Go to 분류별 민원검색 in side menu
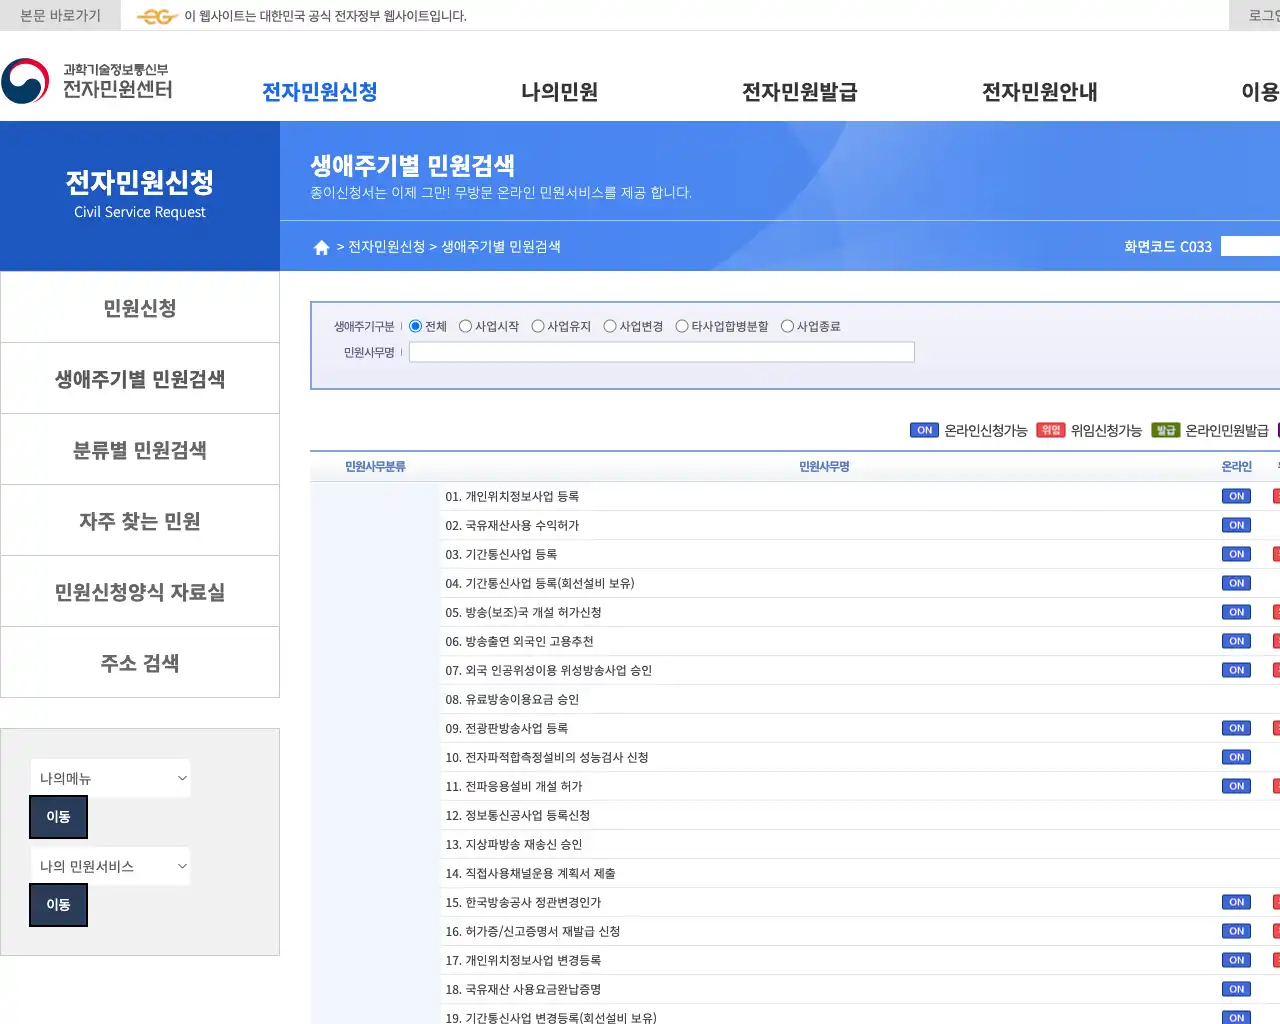The height and width of the screenshot is (1024, 1280). click(140, 450)
